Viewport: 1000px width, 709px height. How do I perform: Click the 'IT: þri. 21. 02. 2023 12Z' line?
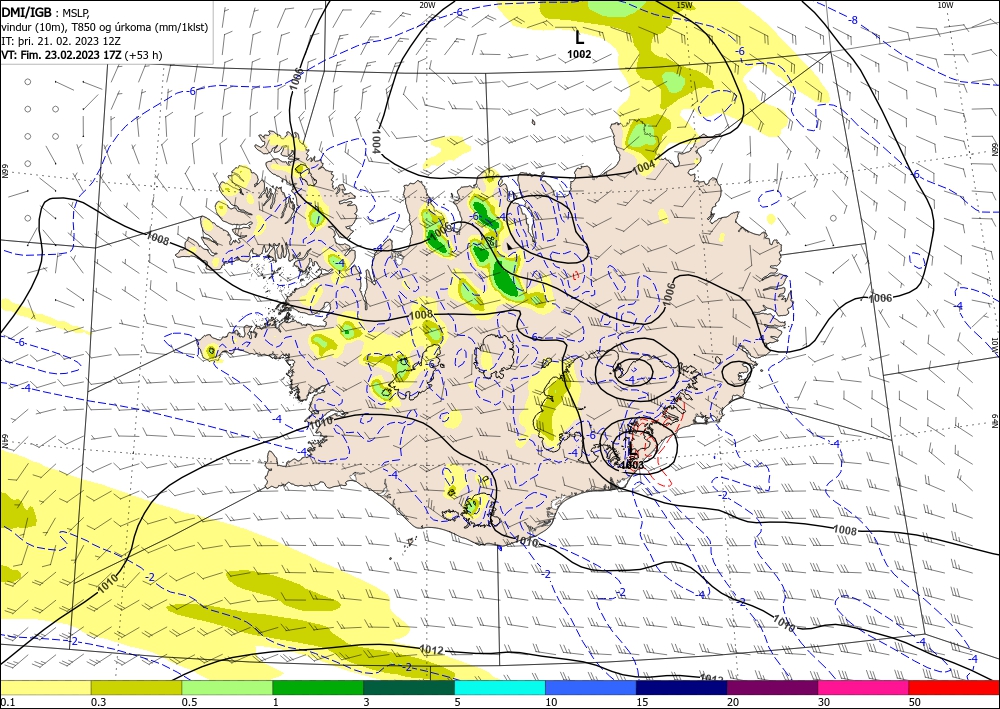(61, 41)
